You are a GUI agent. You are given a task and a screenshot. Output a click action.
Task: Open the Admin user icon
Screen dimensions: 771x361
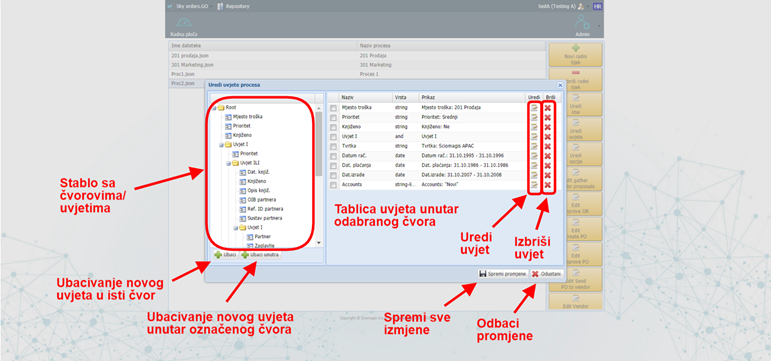(582, 23)
